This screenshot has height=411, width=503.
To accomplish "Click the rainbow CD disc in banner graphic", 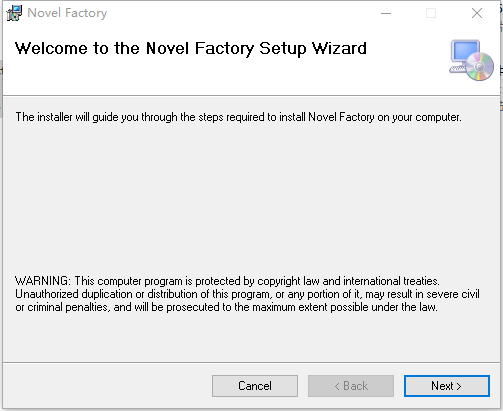I will (480, 66).
